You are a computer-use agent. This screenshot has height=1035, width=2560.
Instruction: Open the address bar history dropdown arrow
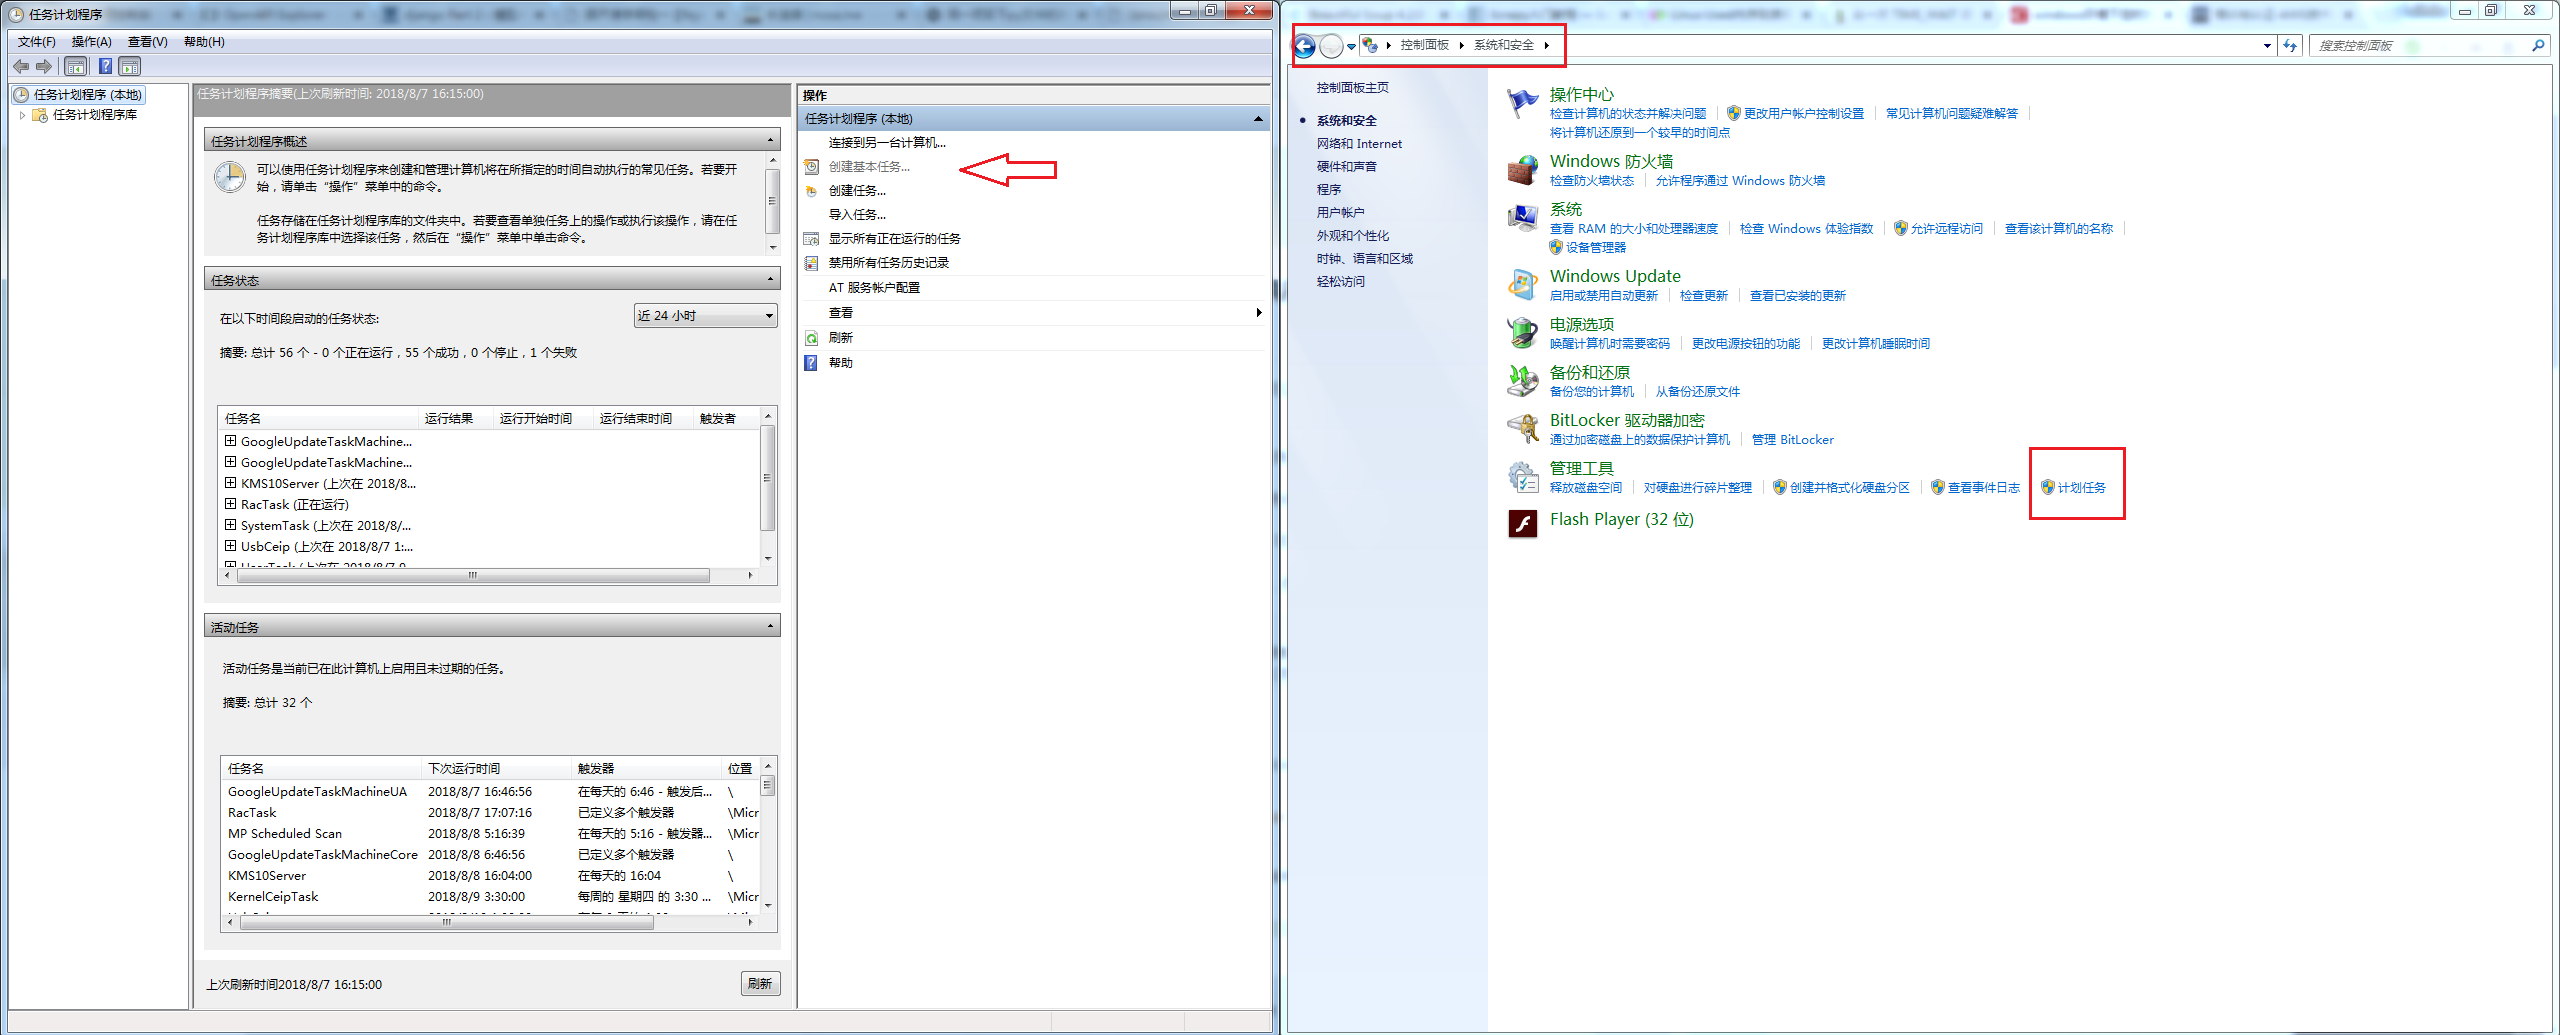tap(2267, 46)
